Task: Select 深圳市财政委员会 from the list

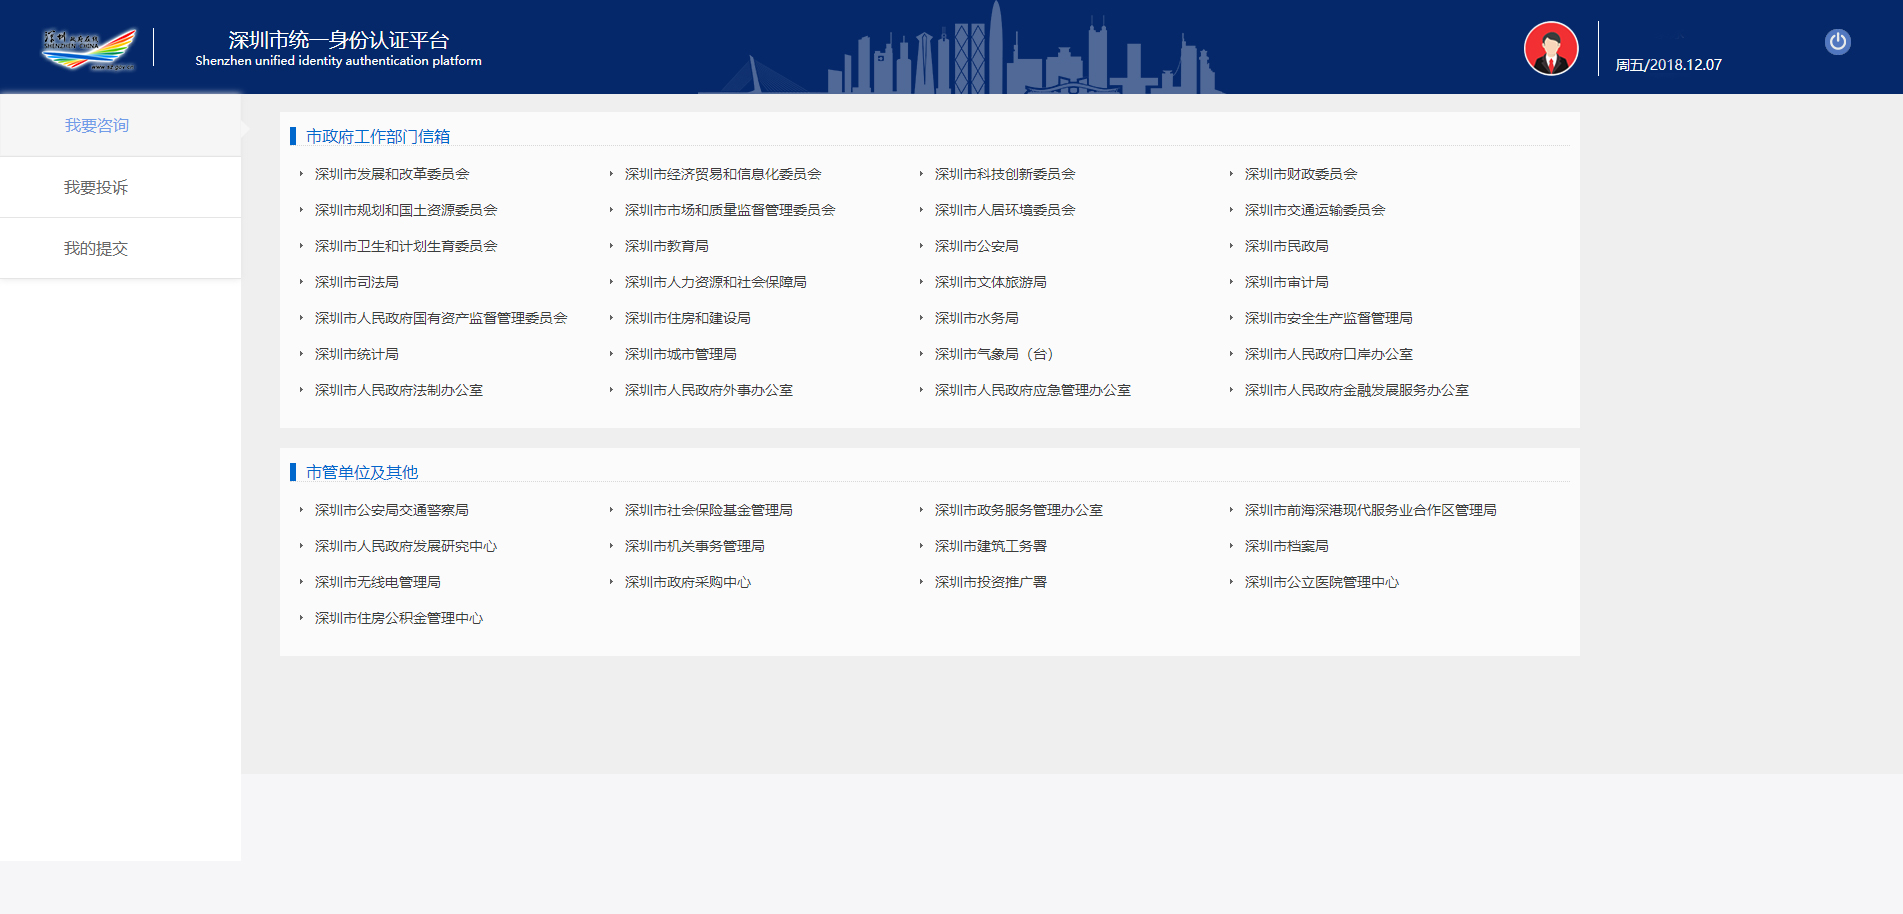Action: (1300, 174)
